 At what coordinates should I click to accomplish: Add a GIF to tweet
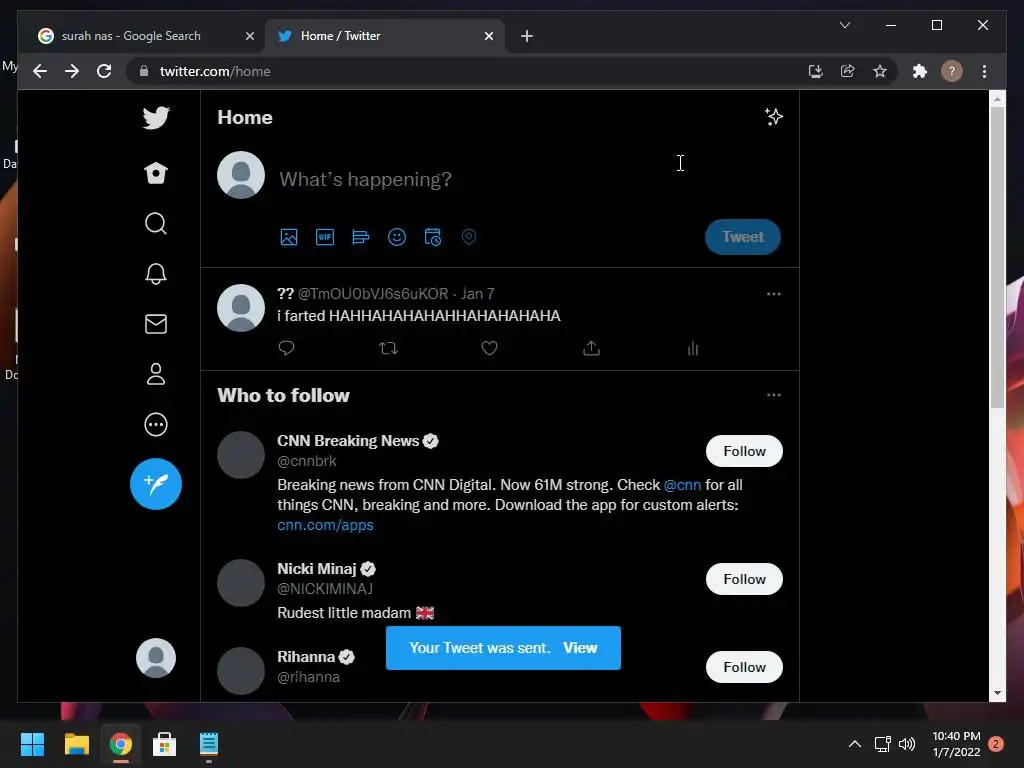pos(325,237)
